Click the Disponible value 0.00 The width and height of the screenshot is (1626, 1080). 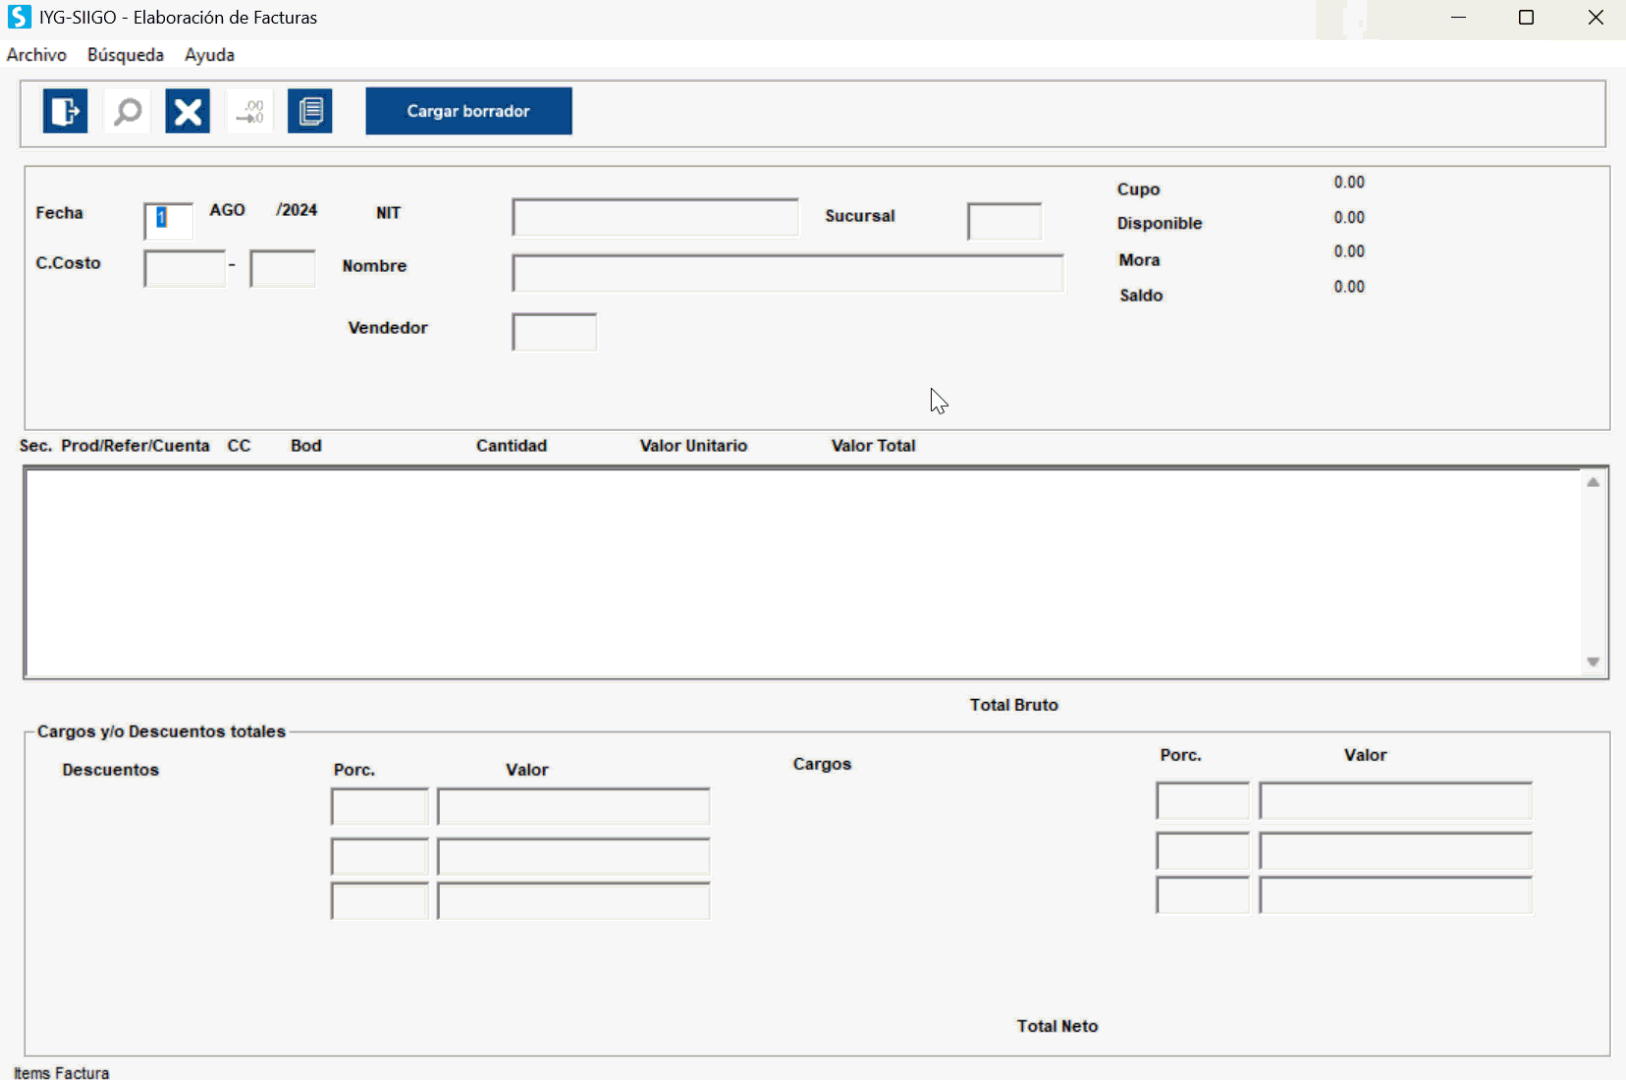tap(1349, 217)
